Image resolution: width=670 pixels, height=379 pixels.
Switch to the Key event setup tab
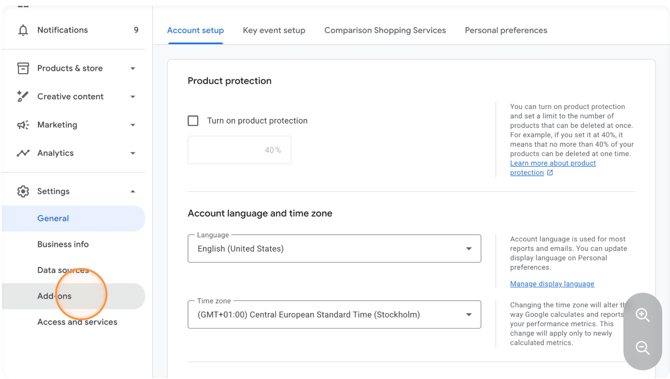click(274, 30)
